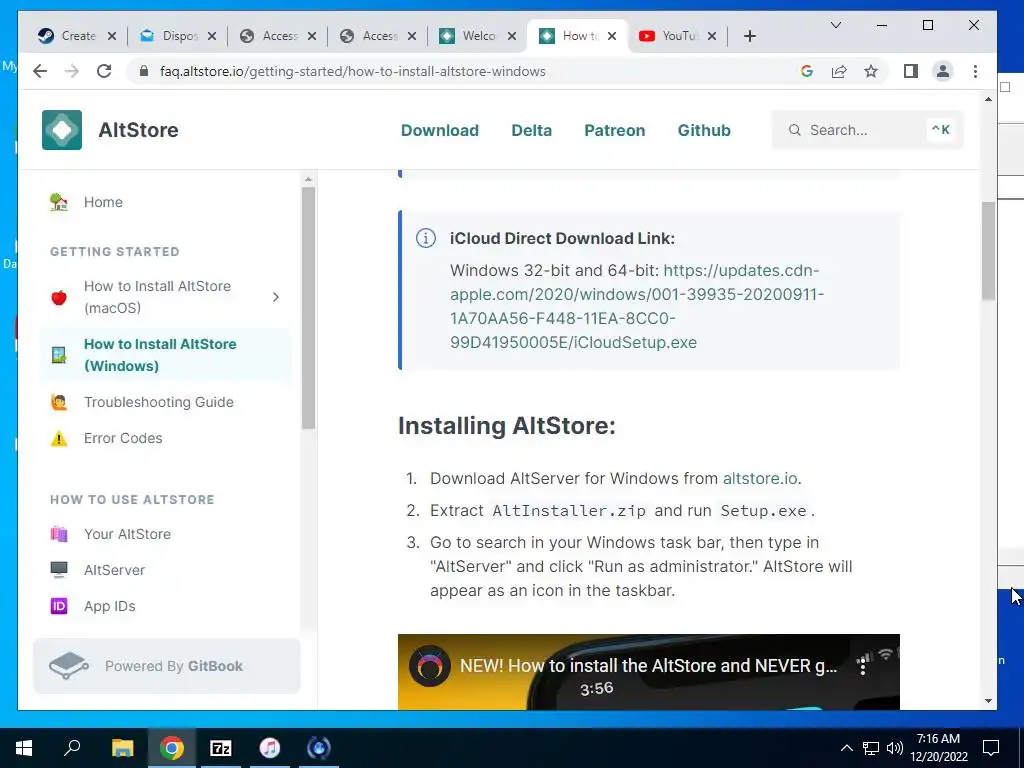Close the Dispos tab
This screenshot has width=1024, height=768.
pos(212,36)
